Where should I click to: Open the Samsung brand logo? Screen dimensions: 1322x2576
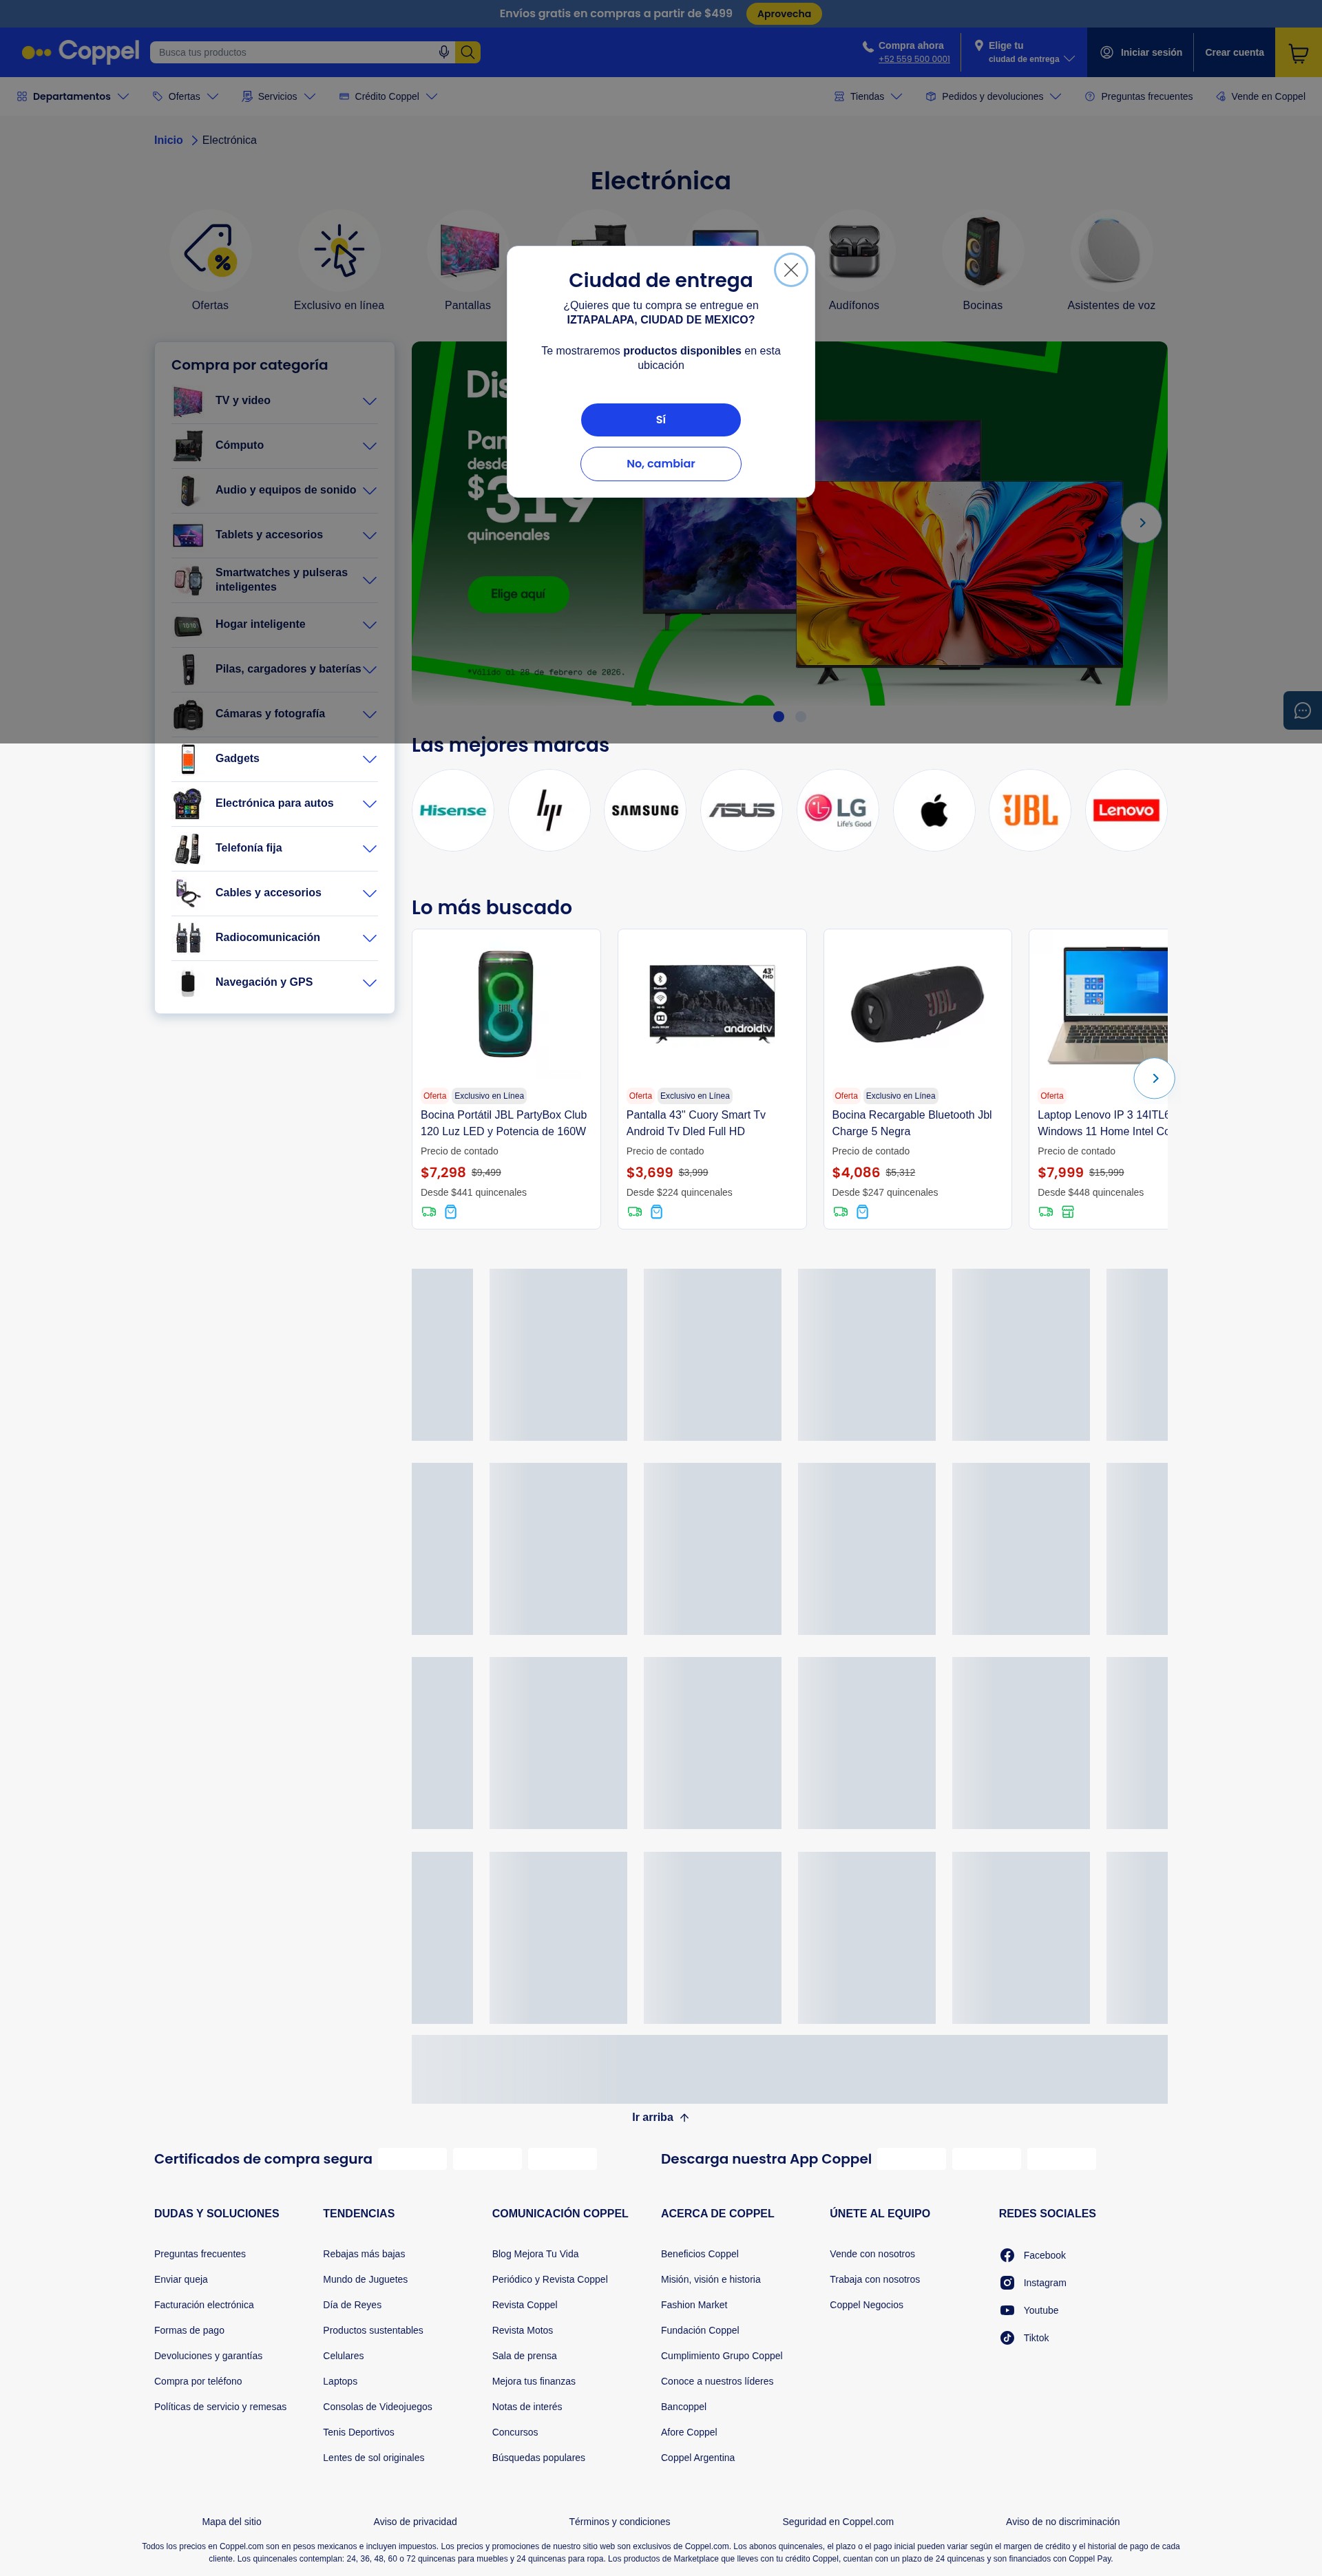645,810
